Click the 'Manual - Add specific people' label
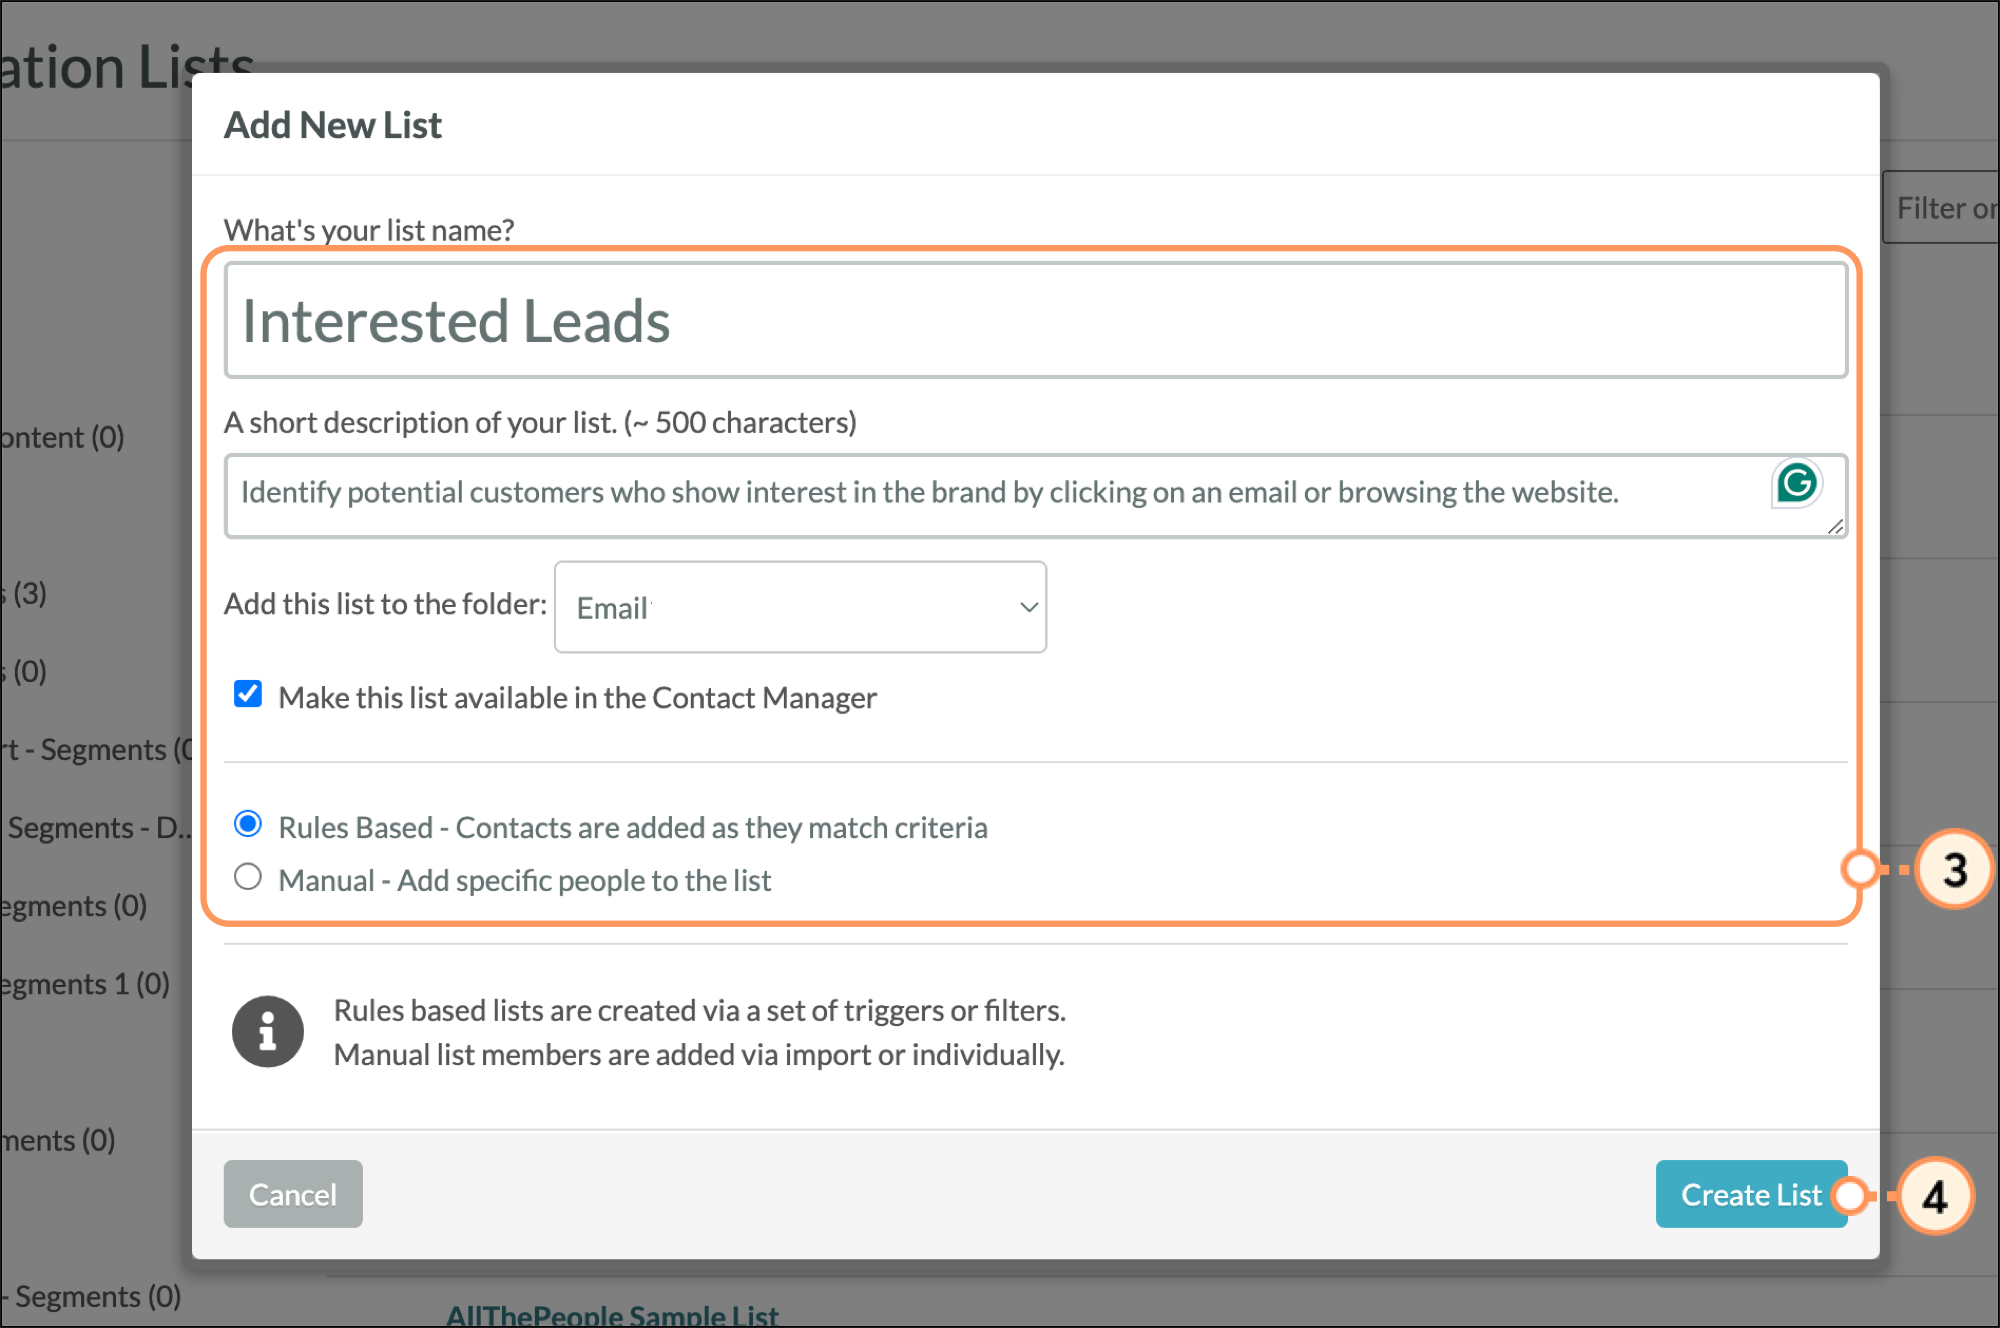 (524, 881)
